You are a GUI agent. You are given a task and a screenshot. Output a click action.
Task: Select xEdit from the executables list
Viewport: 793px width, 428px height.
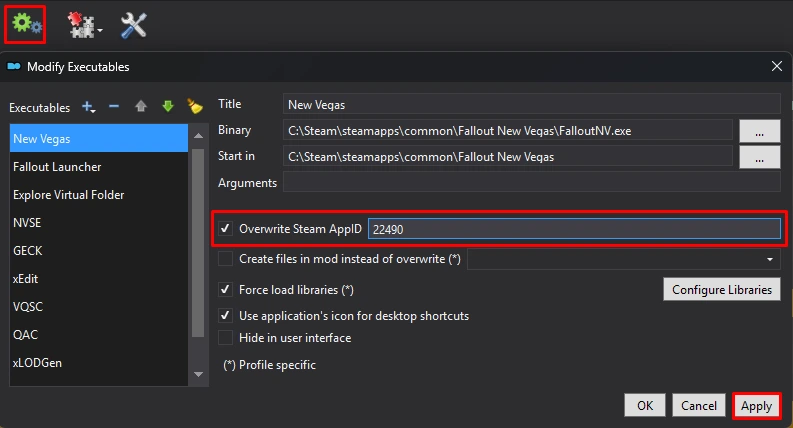[x=29, y=279]
